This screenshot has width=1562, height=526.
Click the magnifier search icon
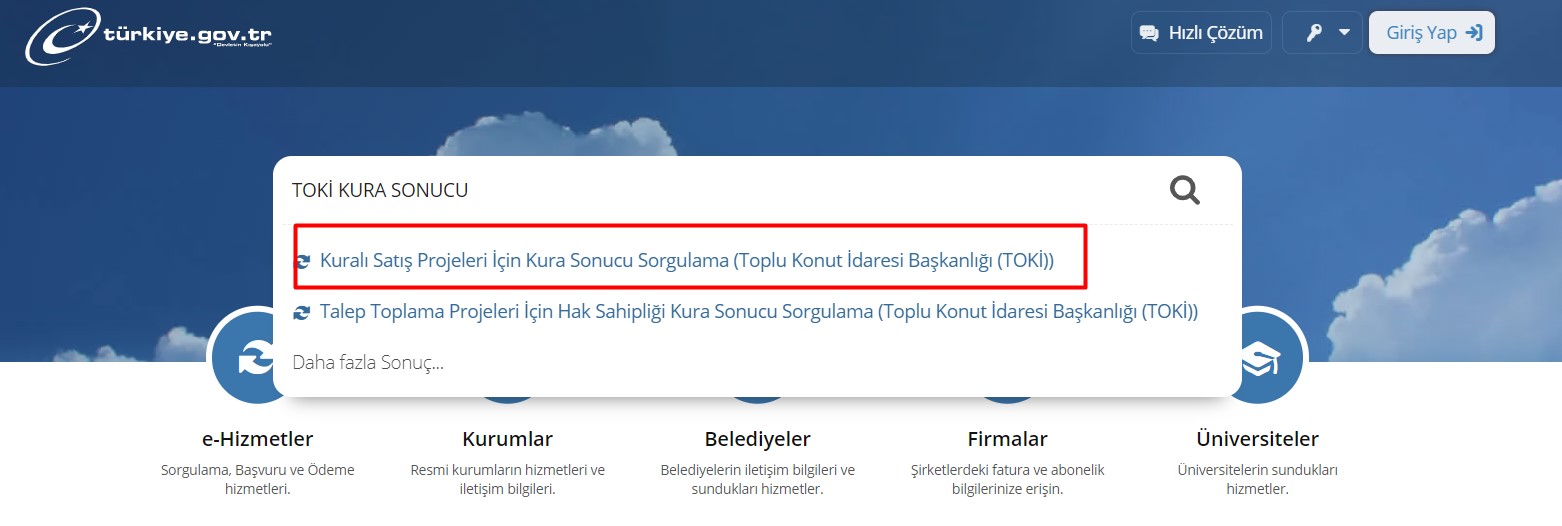click(1185, 190)
